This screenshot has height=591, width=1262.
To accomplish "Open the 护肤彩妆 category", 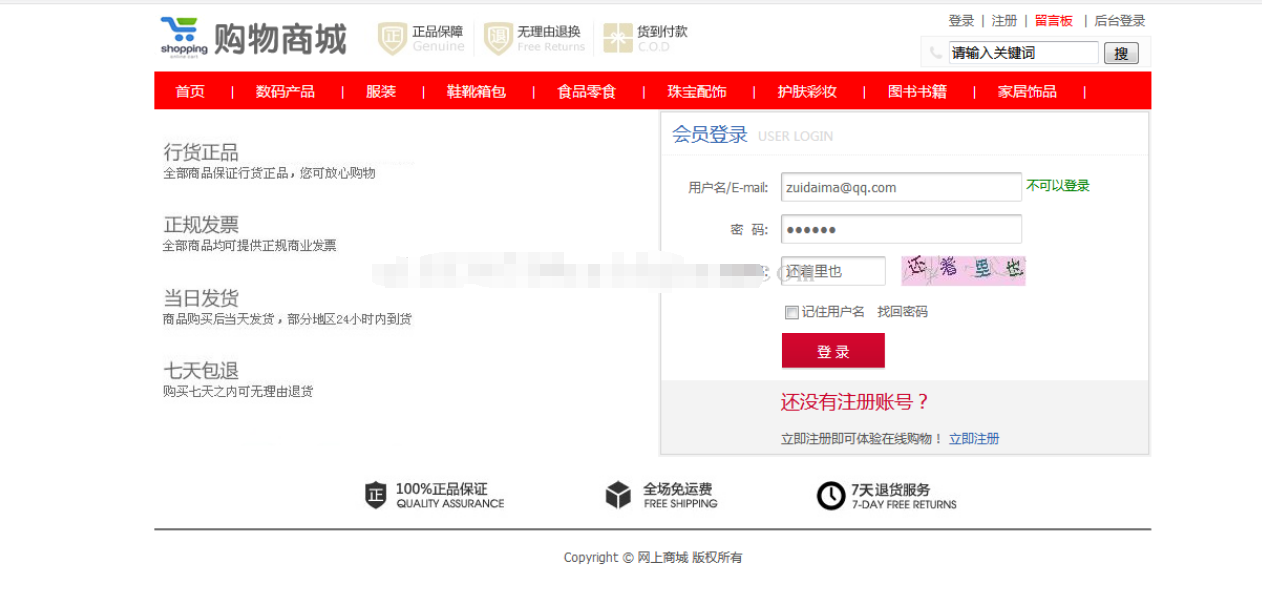I will coord(807,91).
